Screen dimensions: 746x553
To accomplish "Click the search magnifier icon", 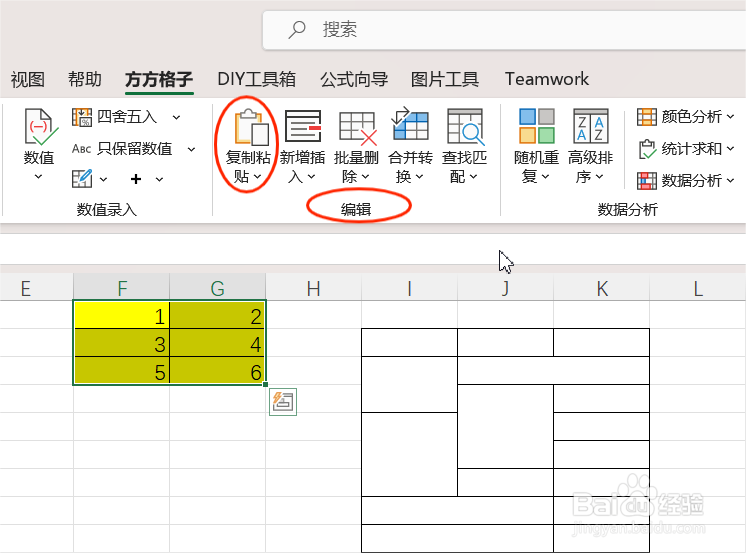I will click(297, 30).
